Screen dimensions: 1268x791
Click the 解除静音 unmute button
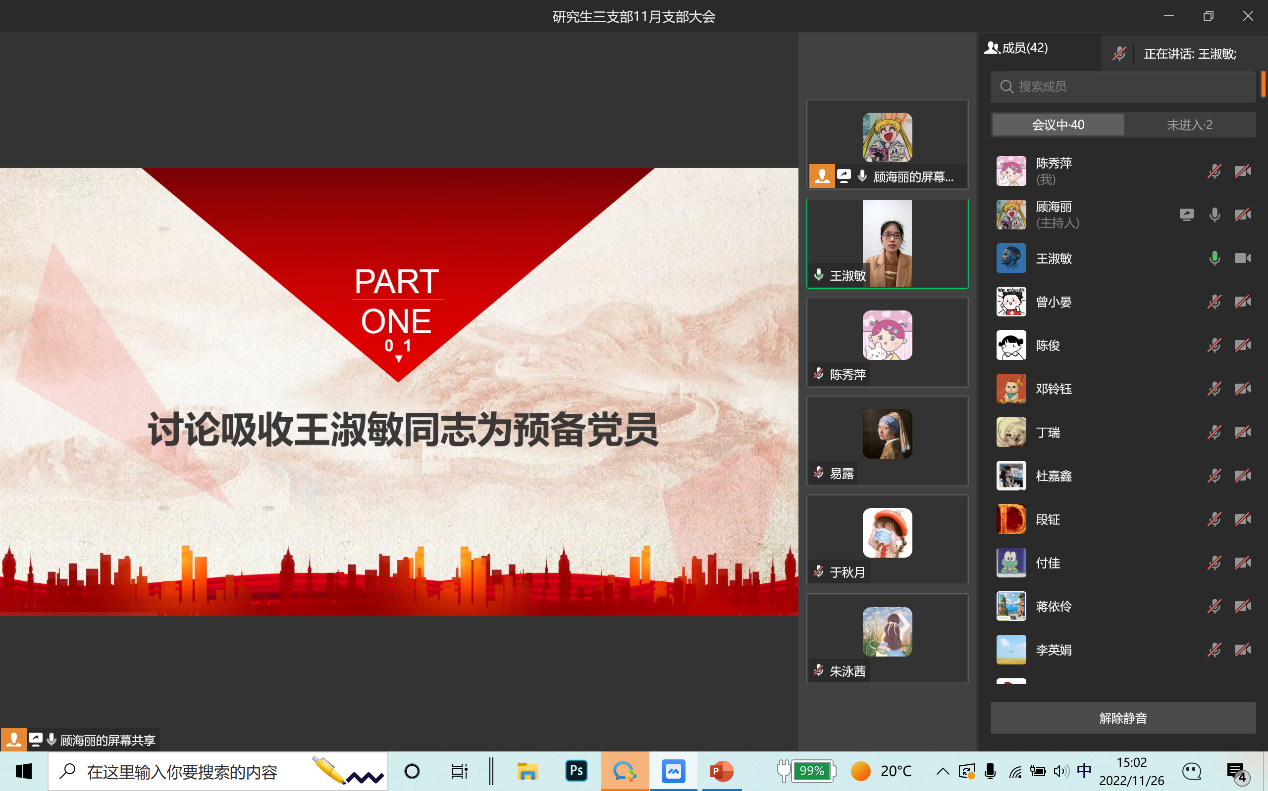(1122, 718)
